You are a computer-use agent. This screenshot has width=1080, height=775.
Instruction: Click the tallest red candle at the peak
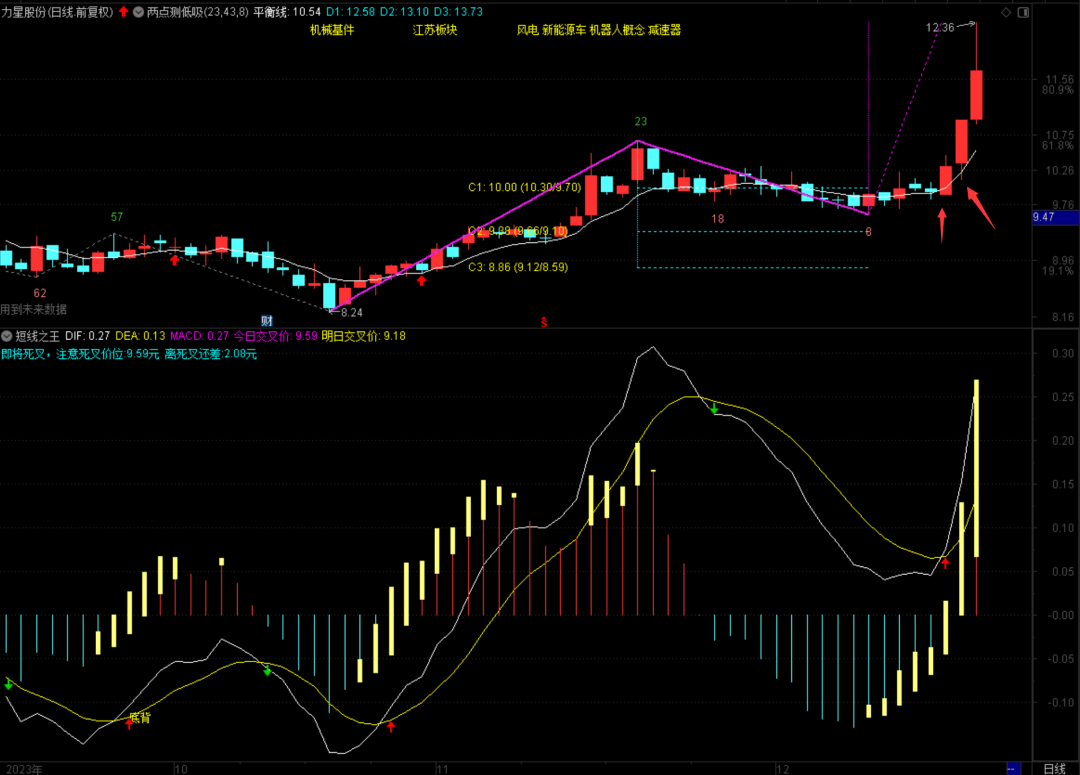(x=976, y=94)
